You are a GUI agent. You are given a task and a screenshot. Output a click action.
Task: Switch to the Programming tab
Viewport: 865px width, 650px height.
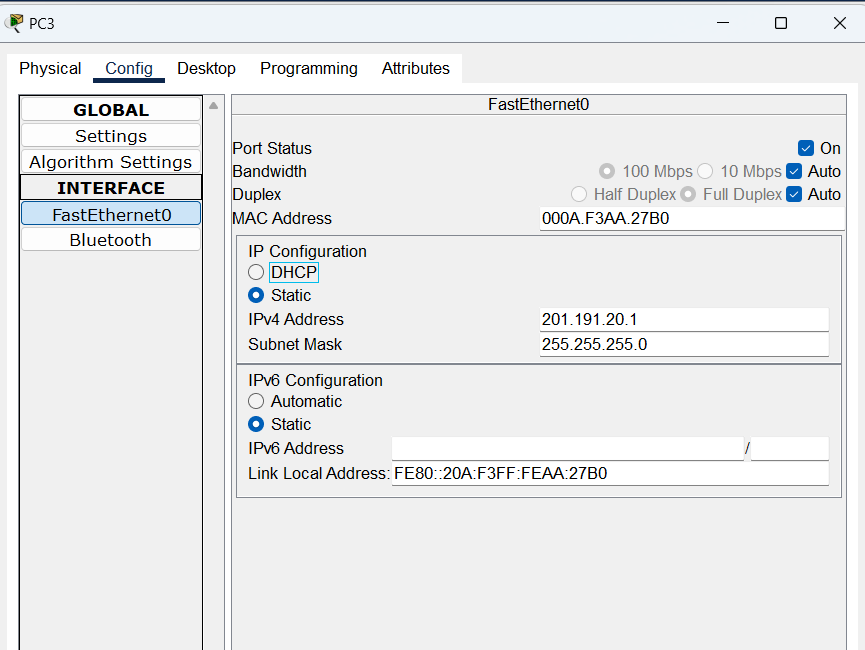[308, 69]
